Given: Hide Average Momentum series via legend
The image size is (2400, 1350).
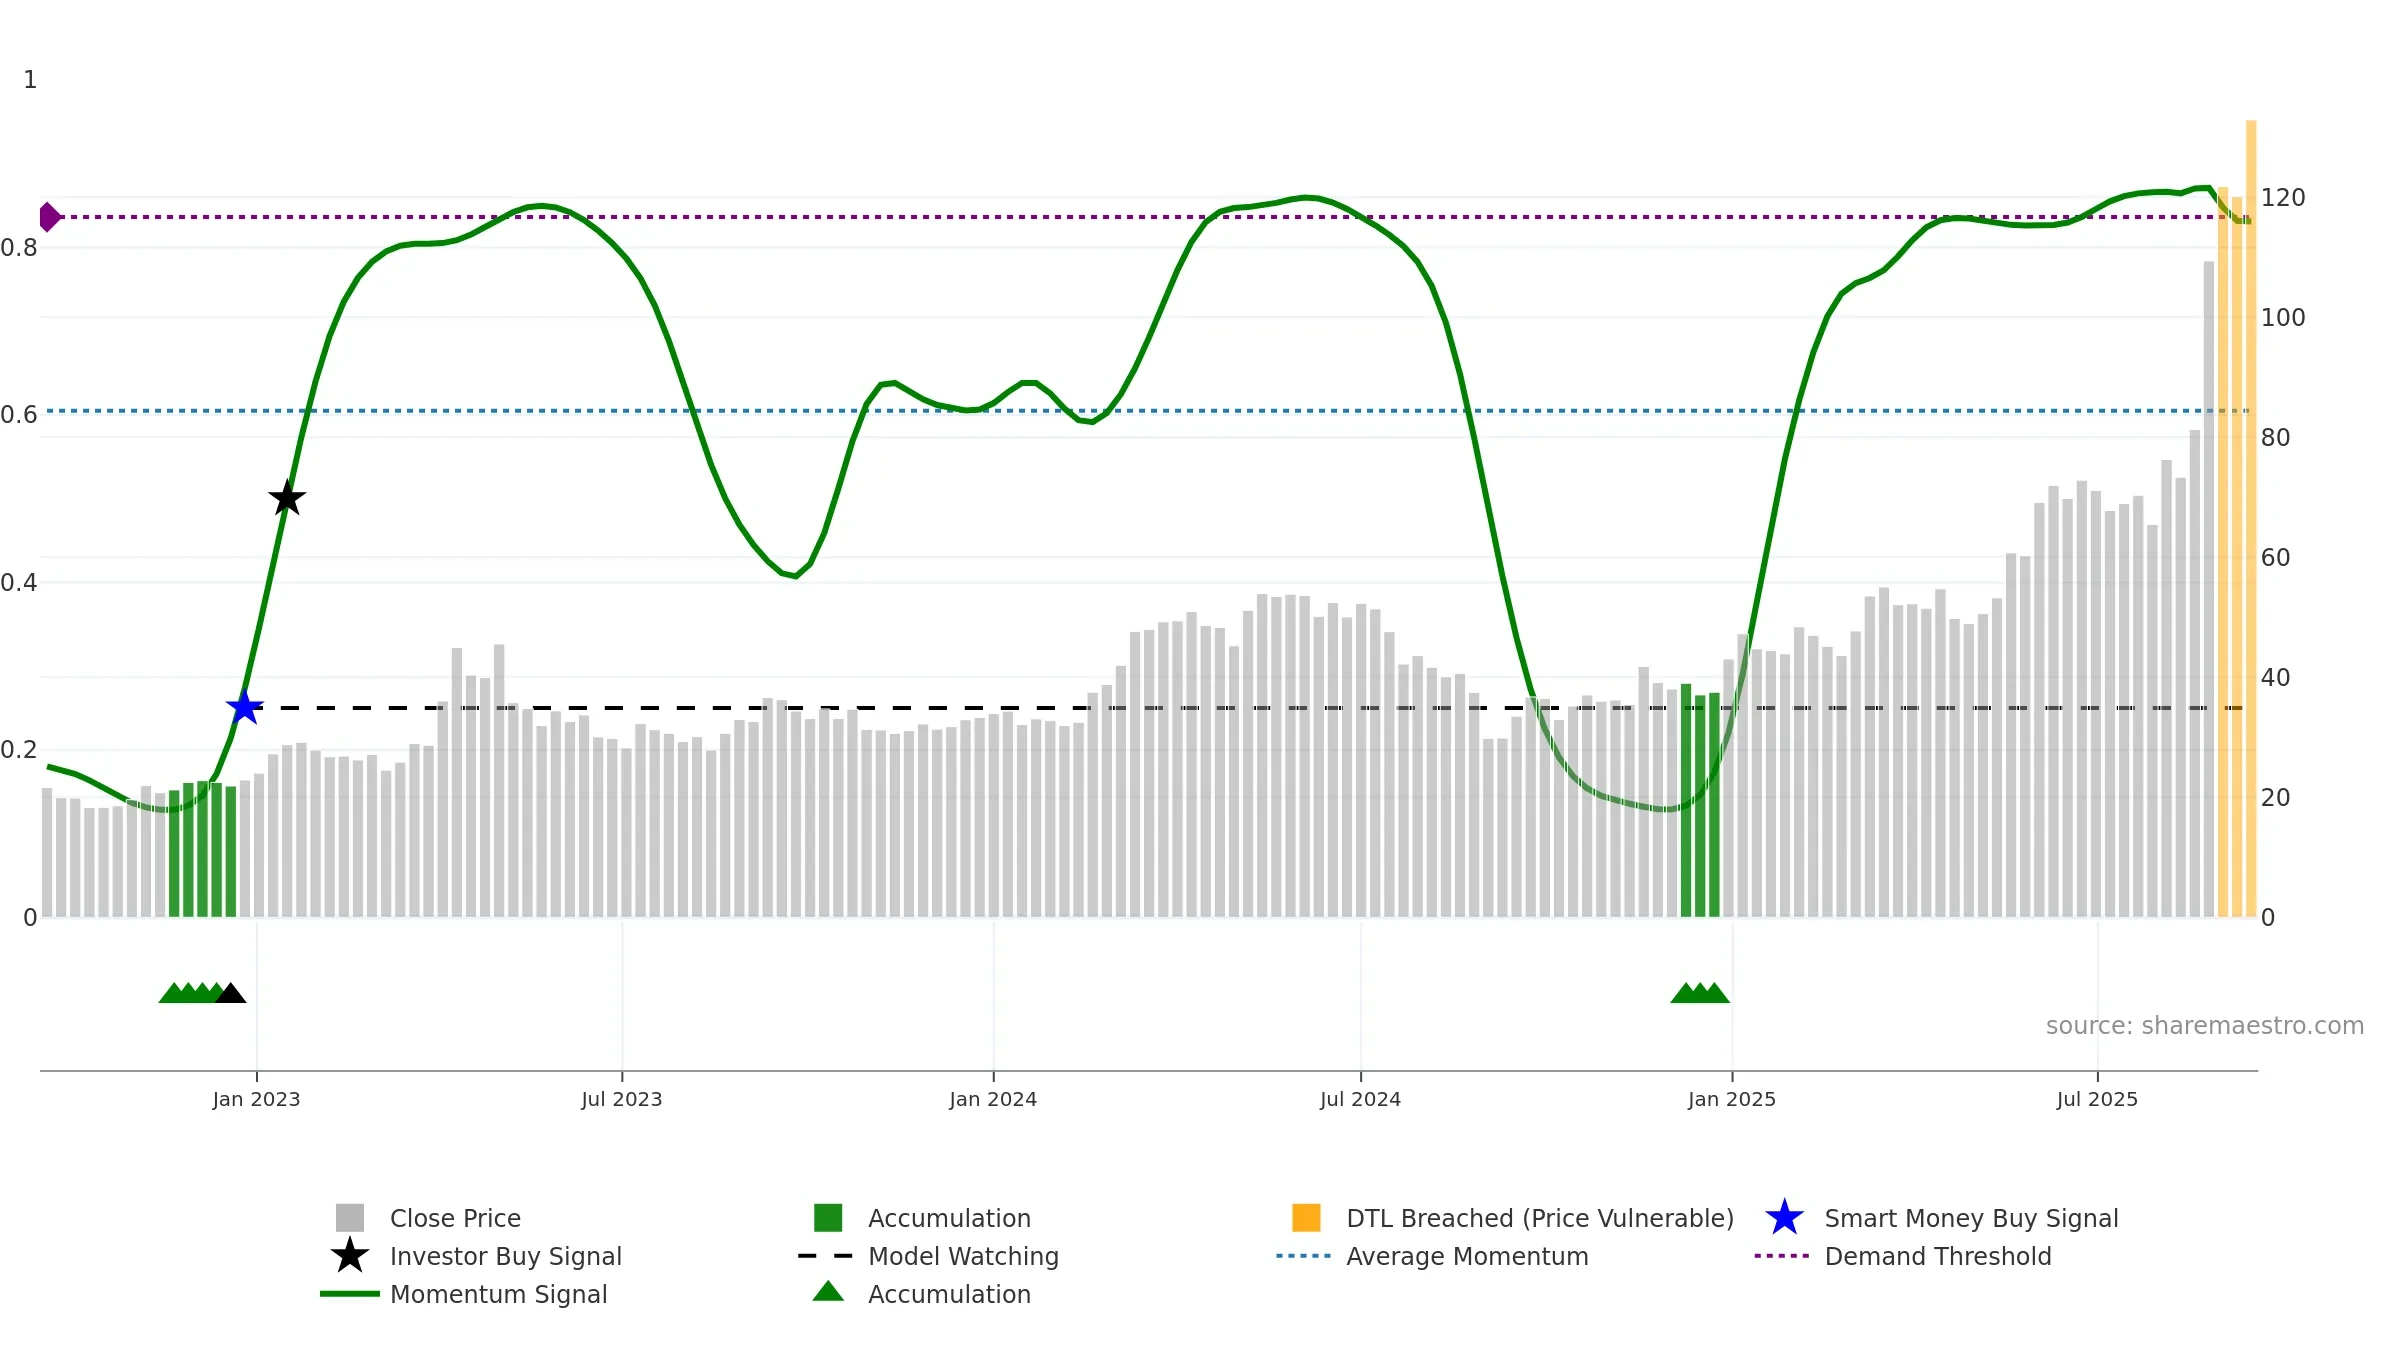Looking at the screenshot, I should (x=1466, y=1256).
